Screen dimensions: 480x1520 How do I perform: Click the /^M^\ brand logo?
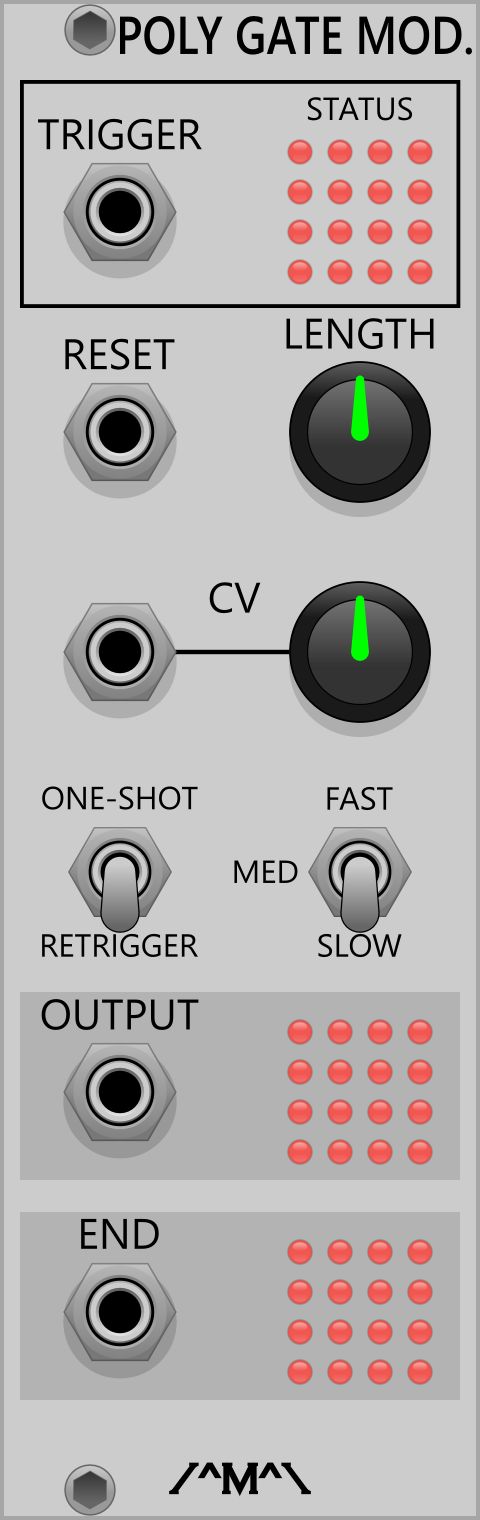coord(240,1478)
